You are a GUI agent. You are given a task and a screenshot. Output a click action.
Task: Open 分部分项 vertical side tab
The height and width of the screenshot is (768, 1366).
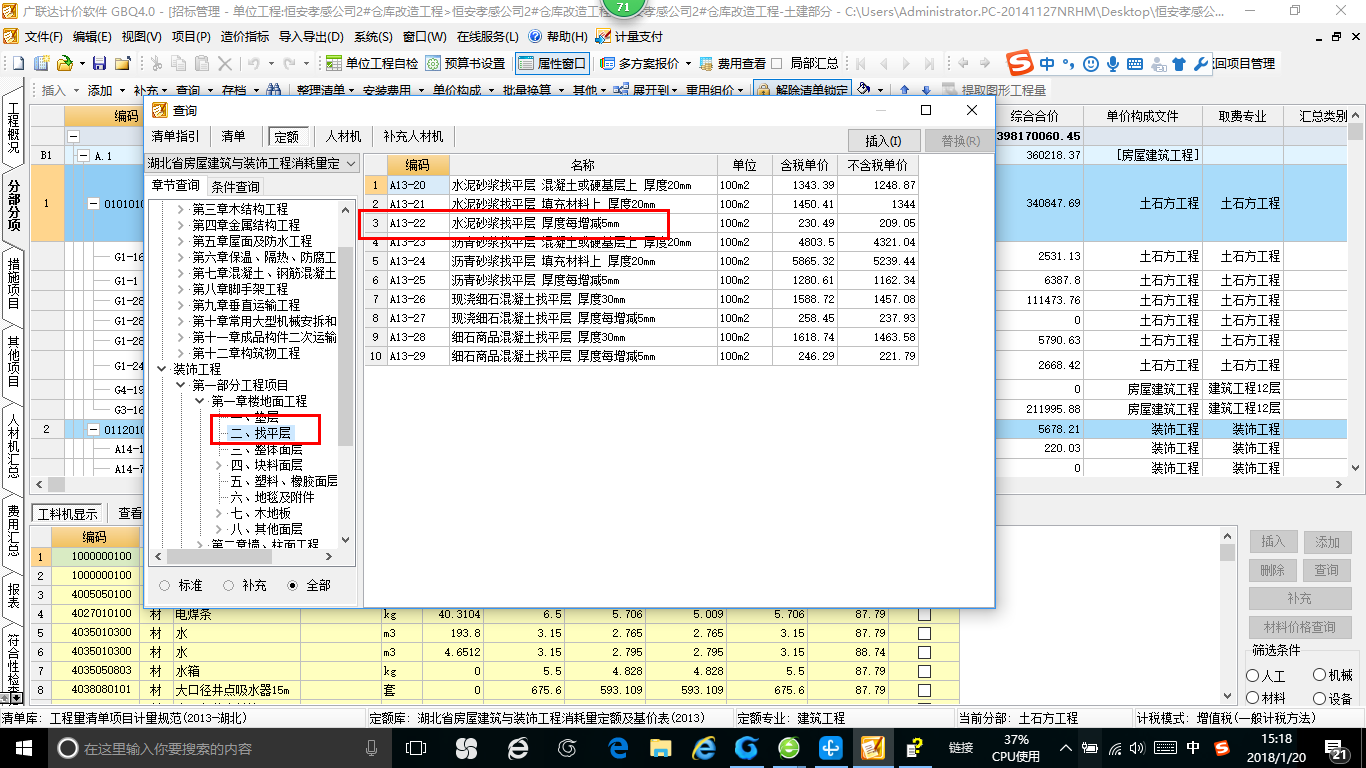tap(14, 205)
